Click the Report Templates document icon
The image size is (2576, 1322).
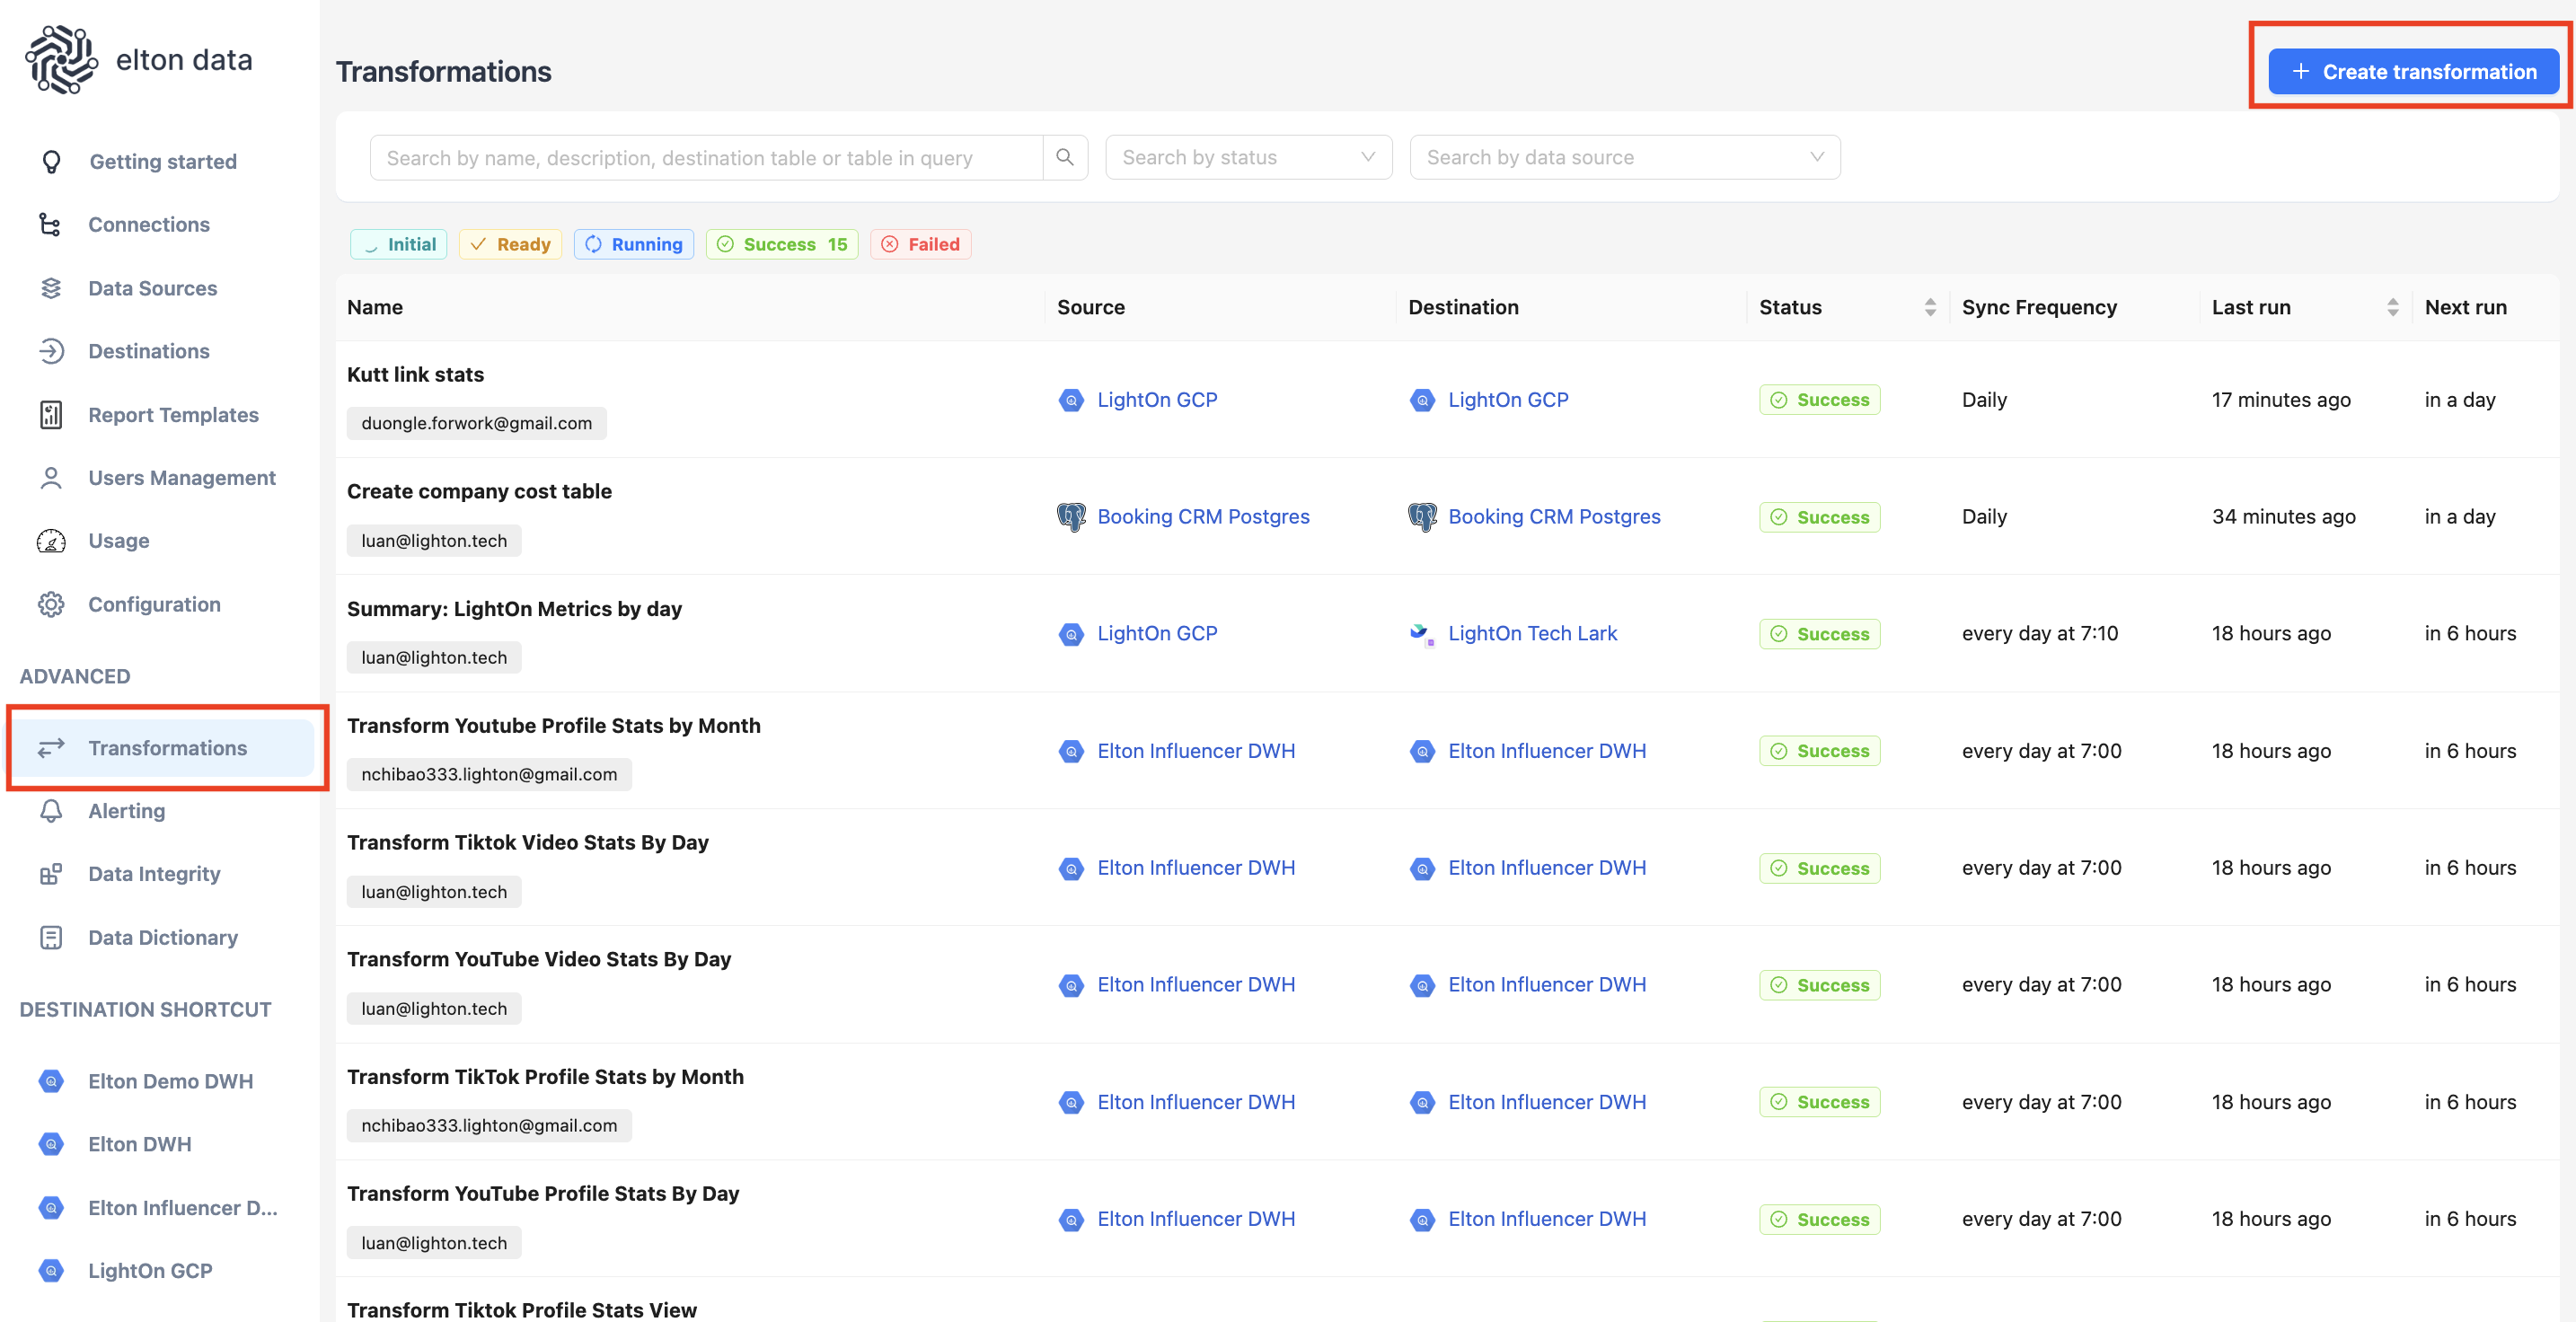point(51,414)
